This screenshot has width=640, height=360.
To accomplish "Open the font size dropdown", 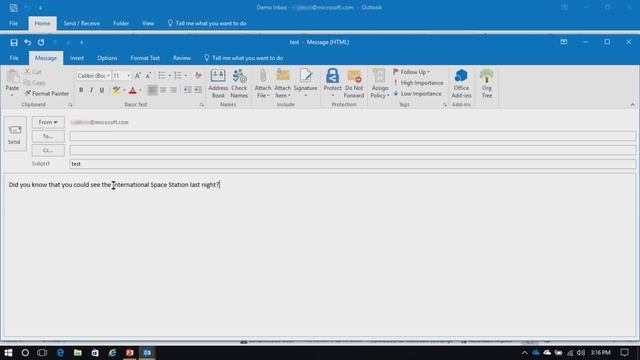I will coord(128,76).
